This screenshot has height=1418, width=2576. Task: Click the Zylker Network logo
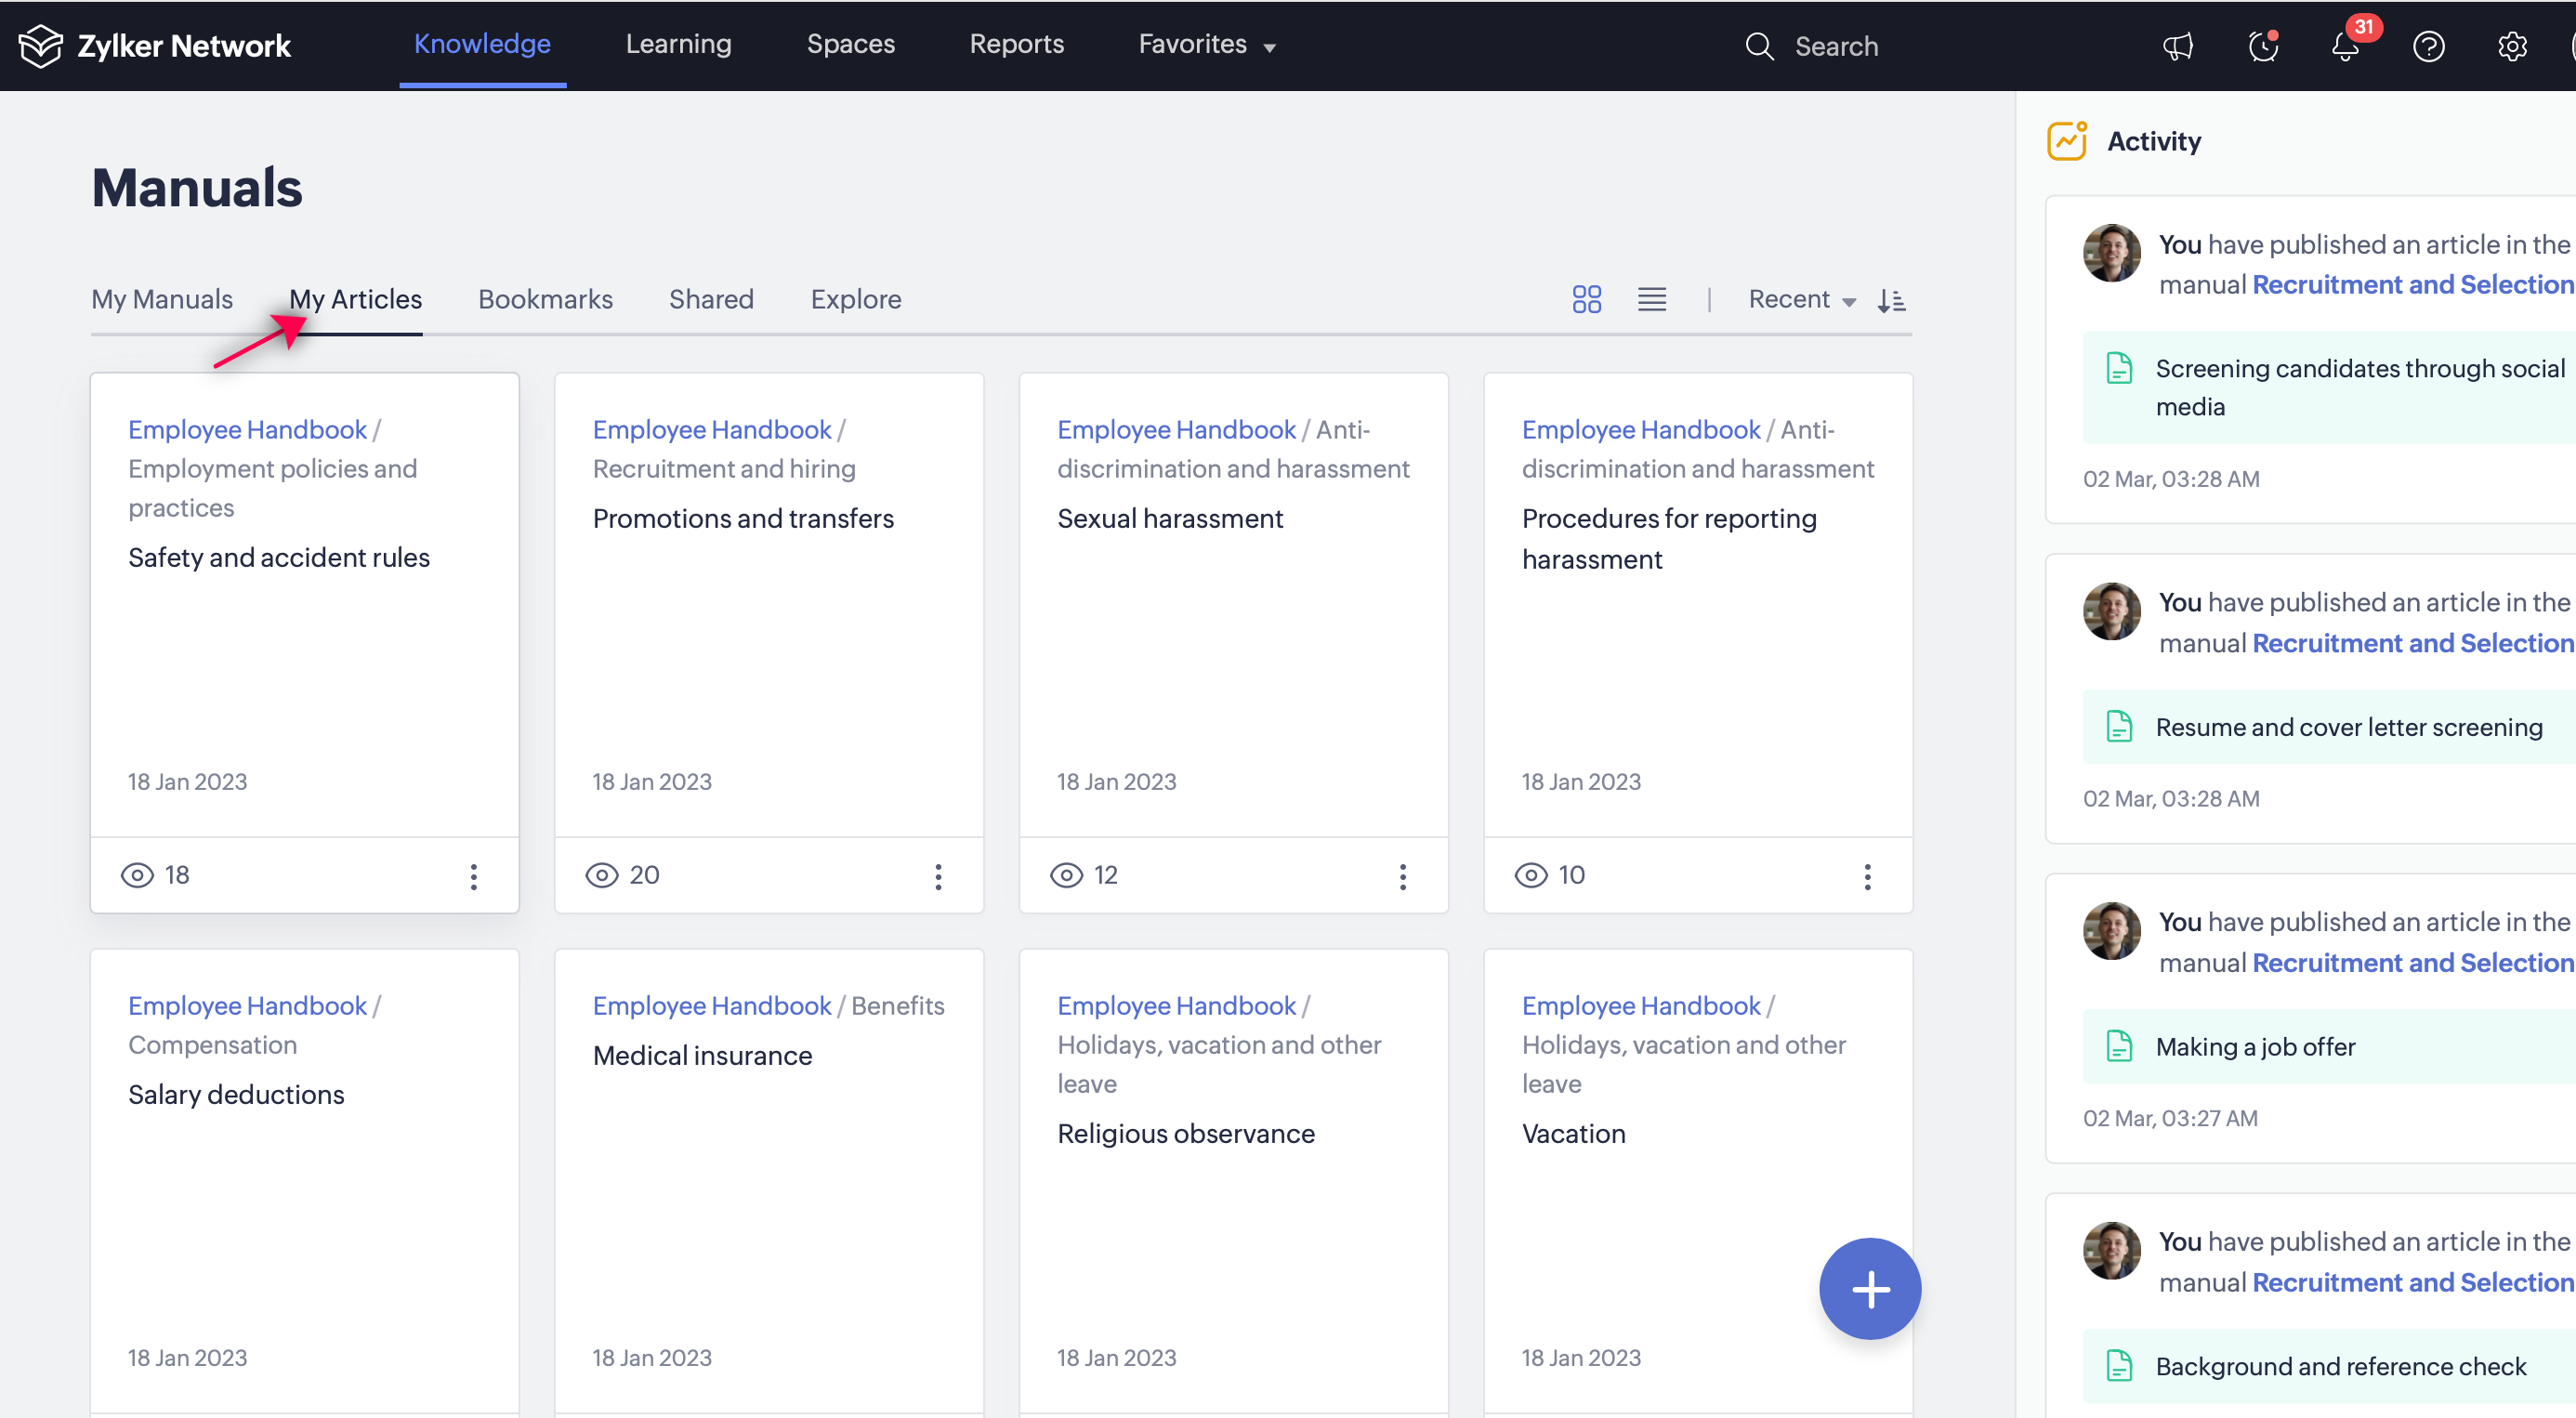point(154,46)
